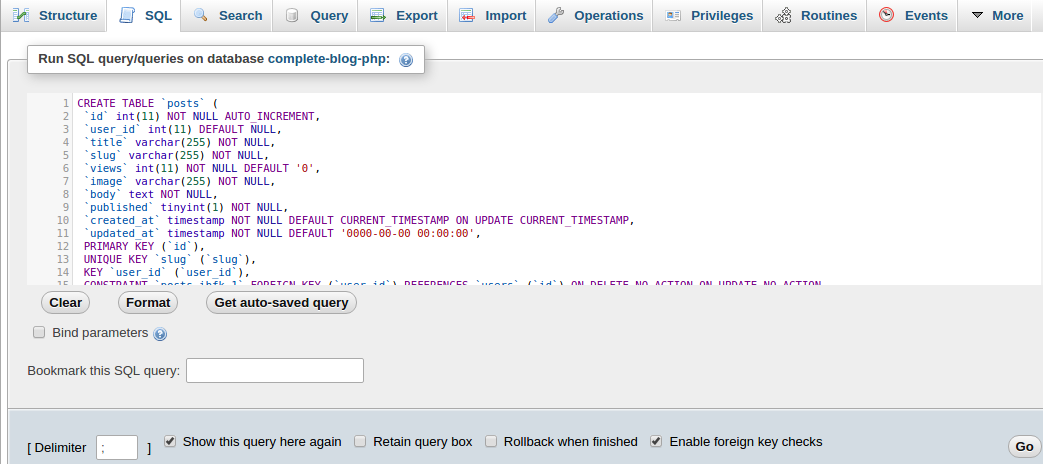Open the Privileges tab

click(708, 15)
